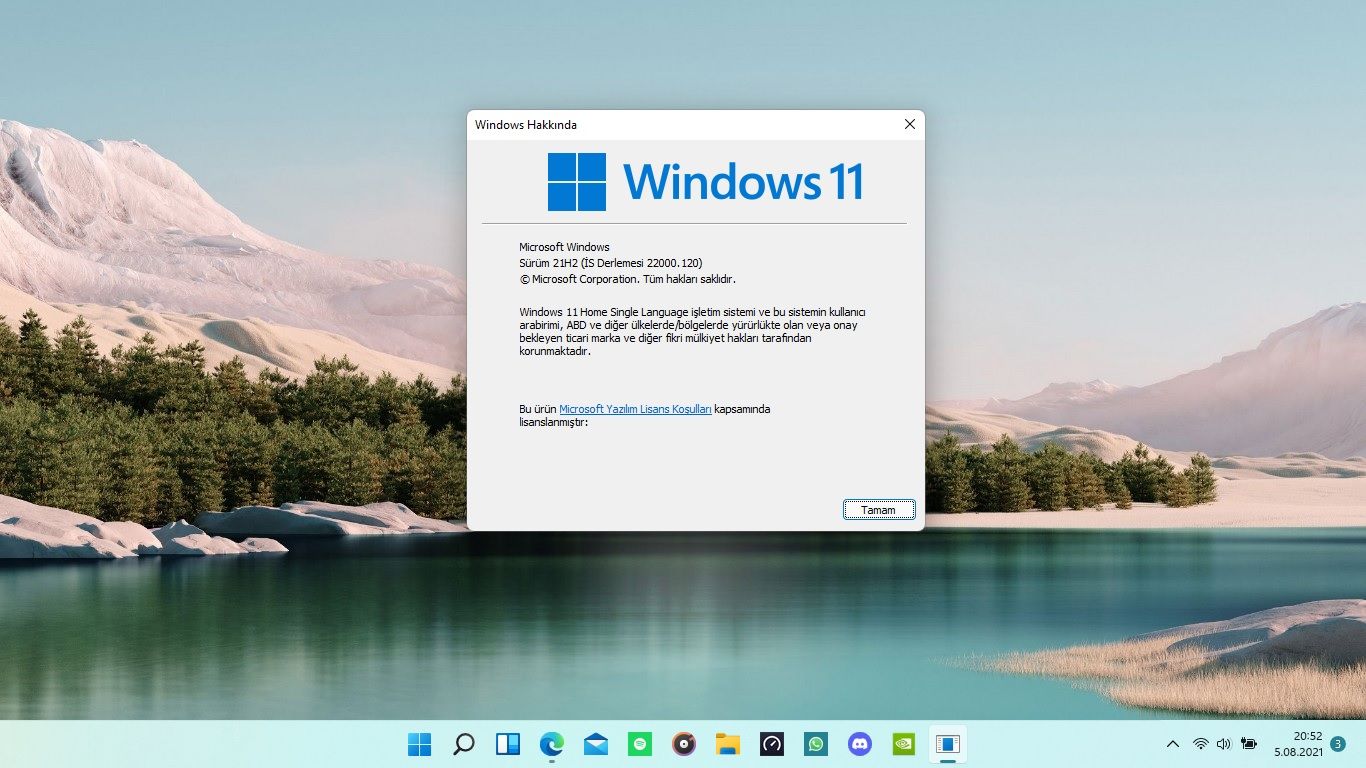1366x768 pixels.
Task: Click the Microsoft Corporation copyright line
Action: [627, 279]
